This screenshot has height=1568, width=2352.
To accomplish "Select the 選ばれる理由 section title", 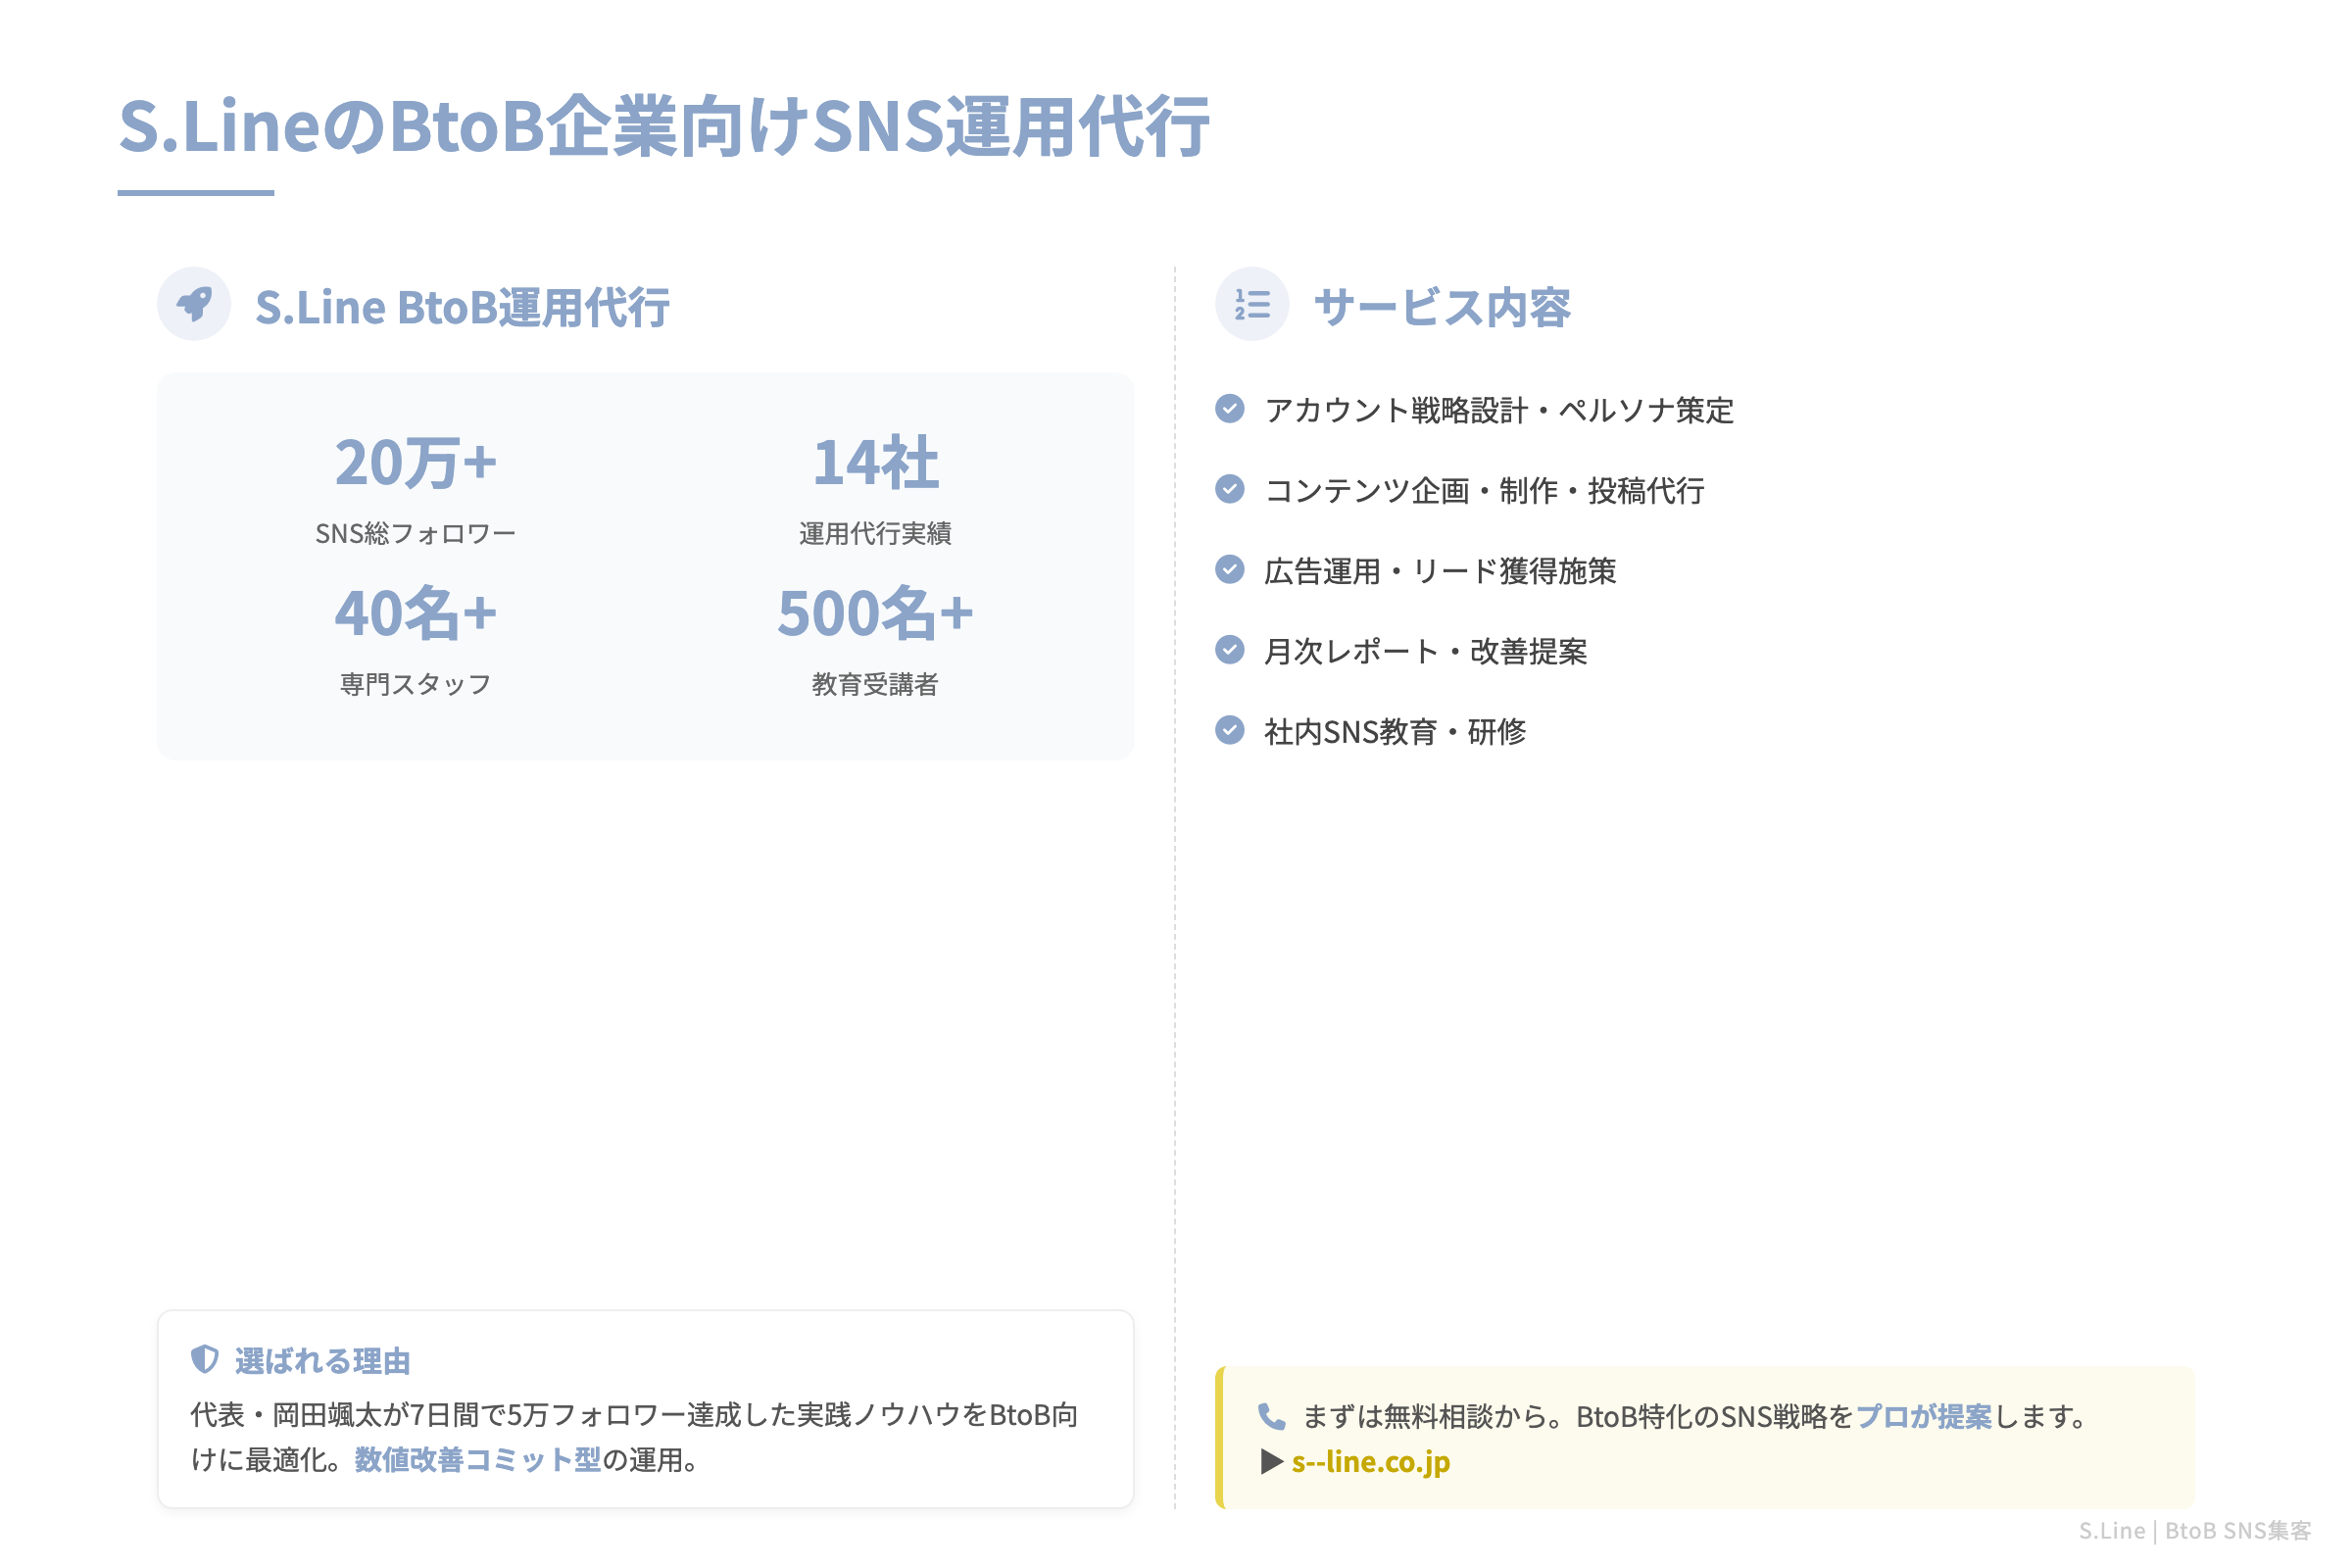I will (324, 1359).
